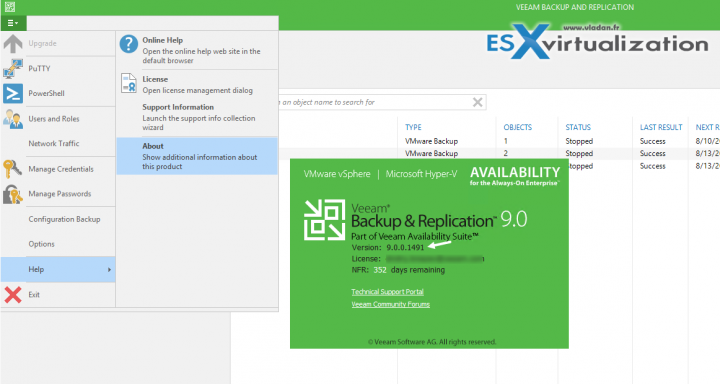Image resolution: width=720 pixels, height=384 pixels.
Task: Open Configuration Backup
Action: pyautogui.click(x=58, y=219)
